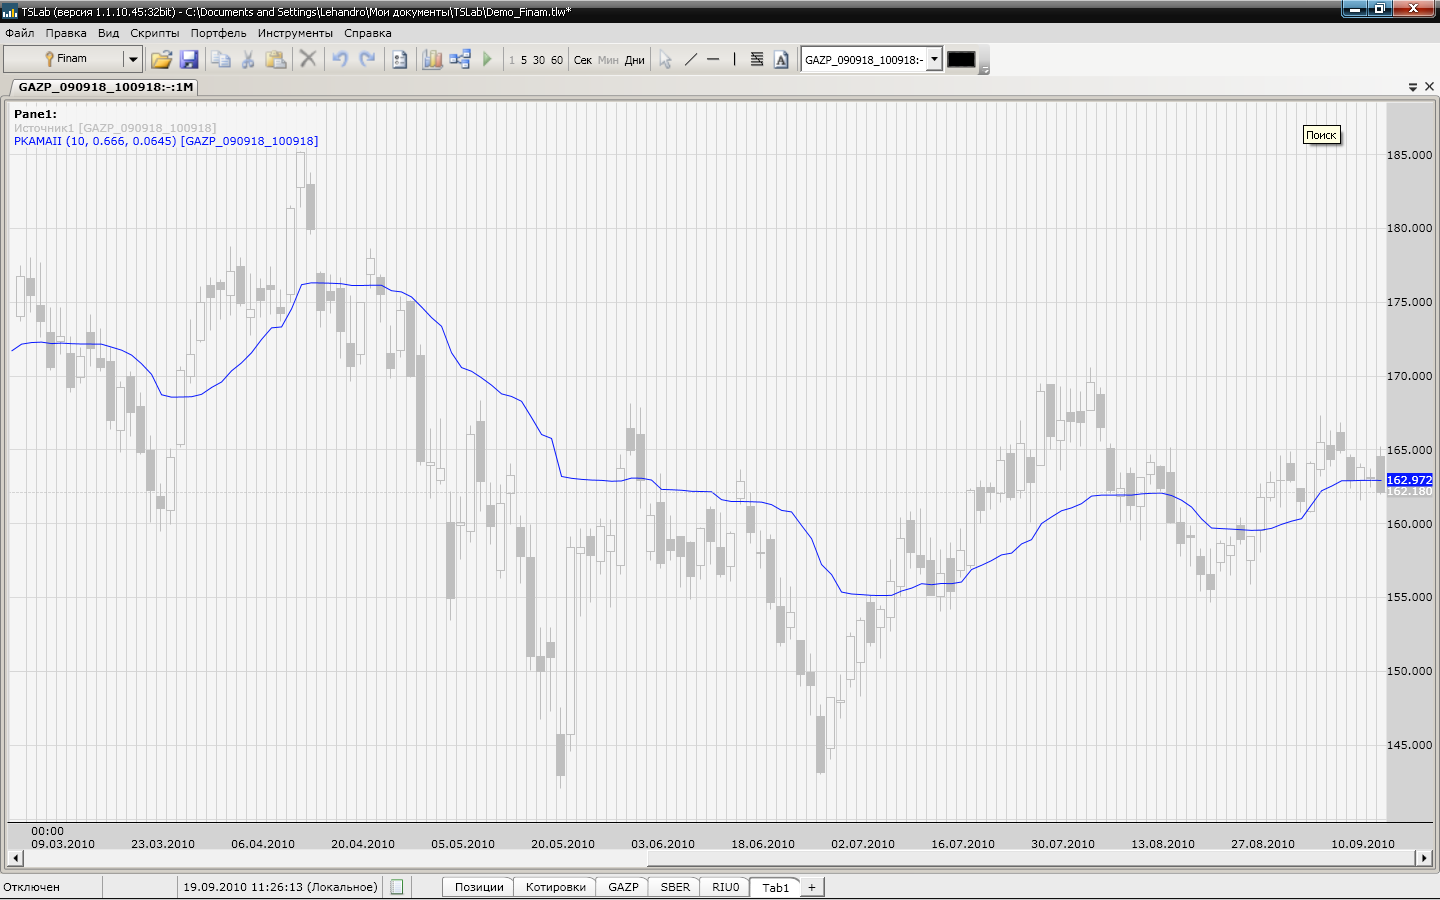The height and width of the screenshot is (900, 1440).
Task: Save the workspace with the floppy icon
Action: tap(189, 60)
